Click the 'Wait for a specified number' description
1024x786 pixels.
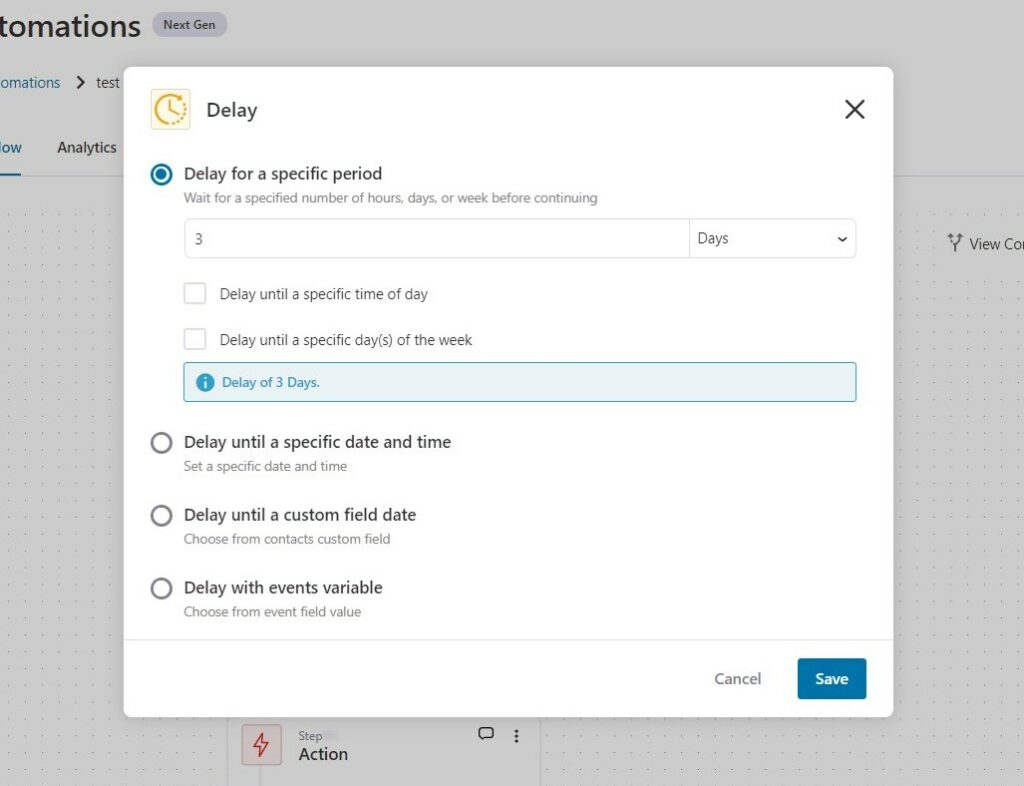[x=391, y=198]
